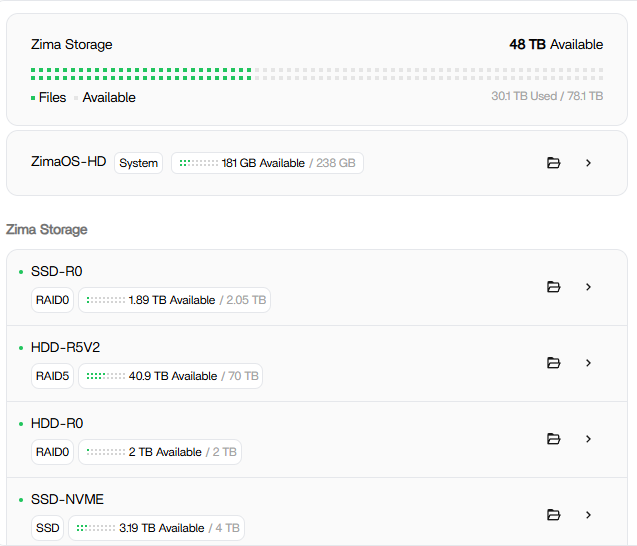
Task: Open the HDD-R5V2 folder icon
Action: (553, 363)
